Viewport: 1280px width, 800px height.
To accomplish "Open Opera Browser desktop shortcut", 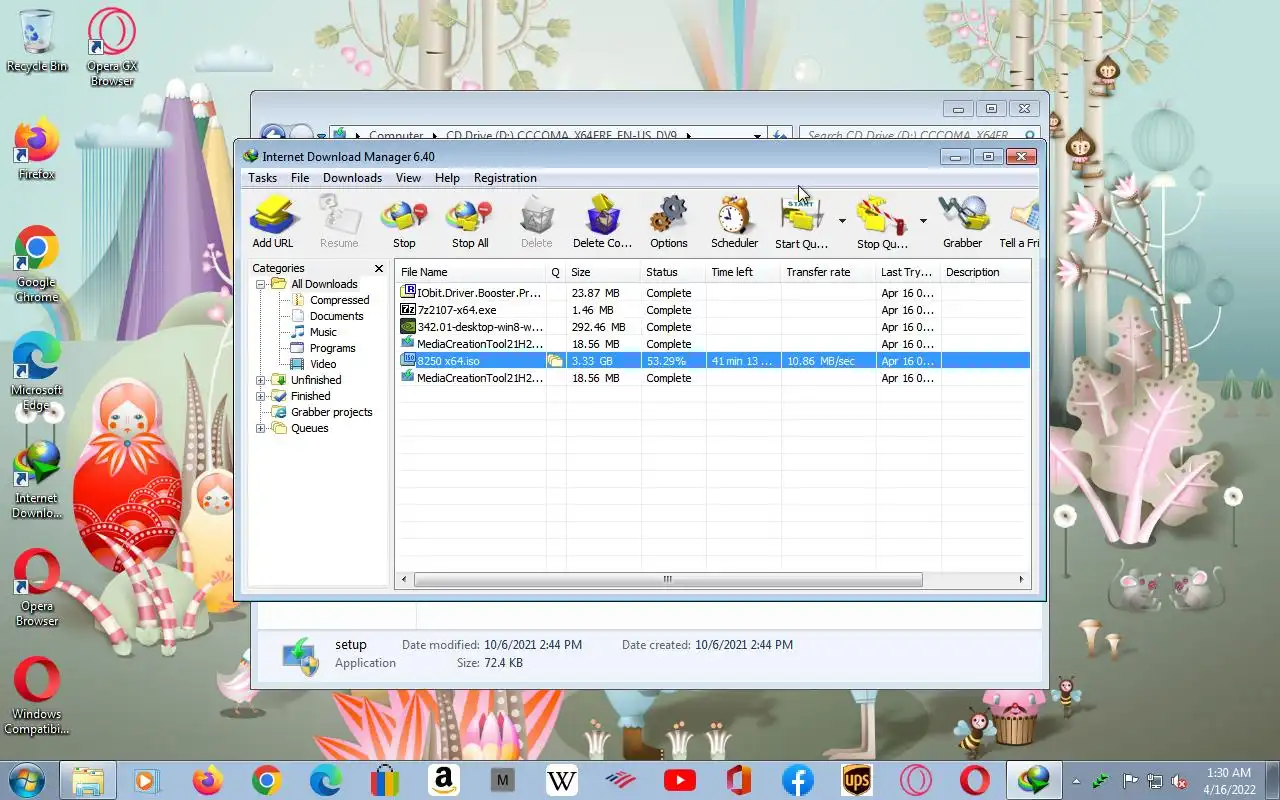I will point(37,588).
